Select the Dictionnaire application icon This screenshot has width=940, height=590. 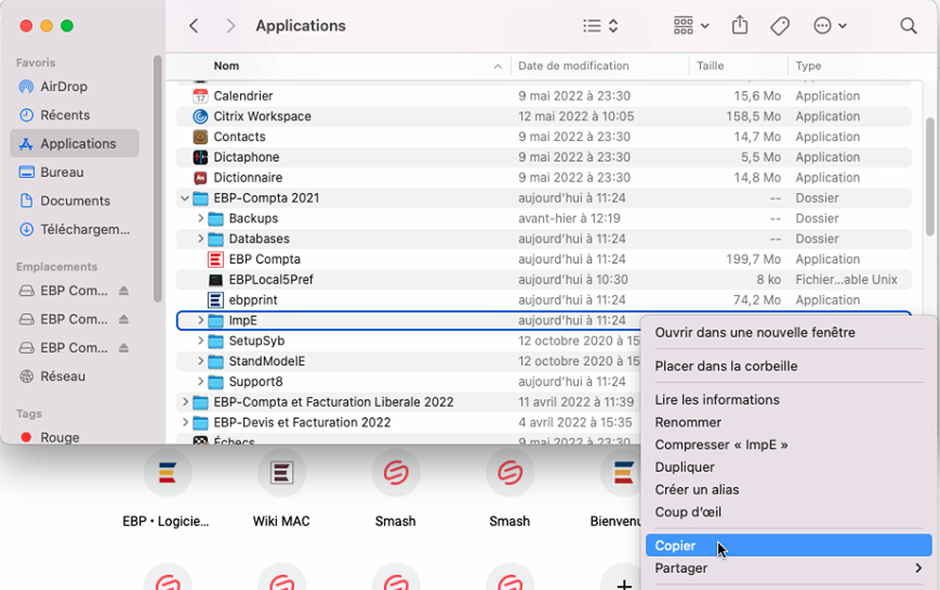[200, 177]
